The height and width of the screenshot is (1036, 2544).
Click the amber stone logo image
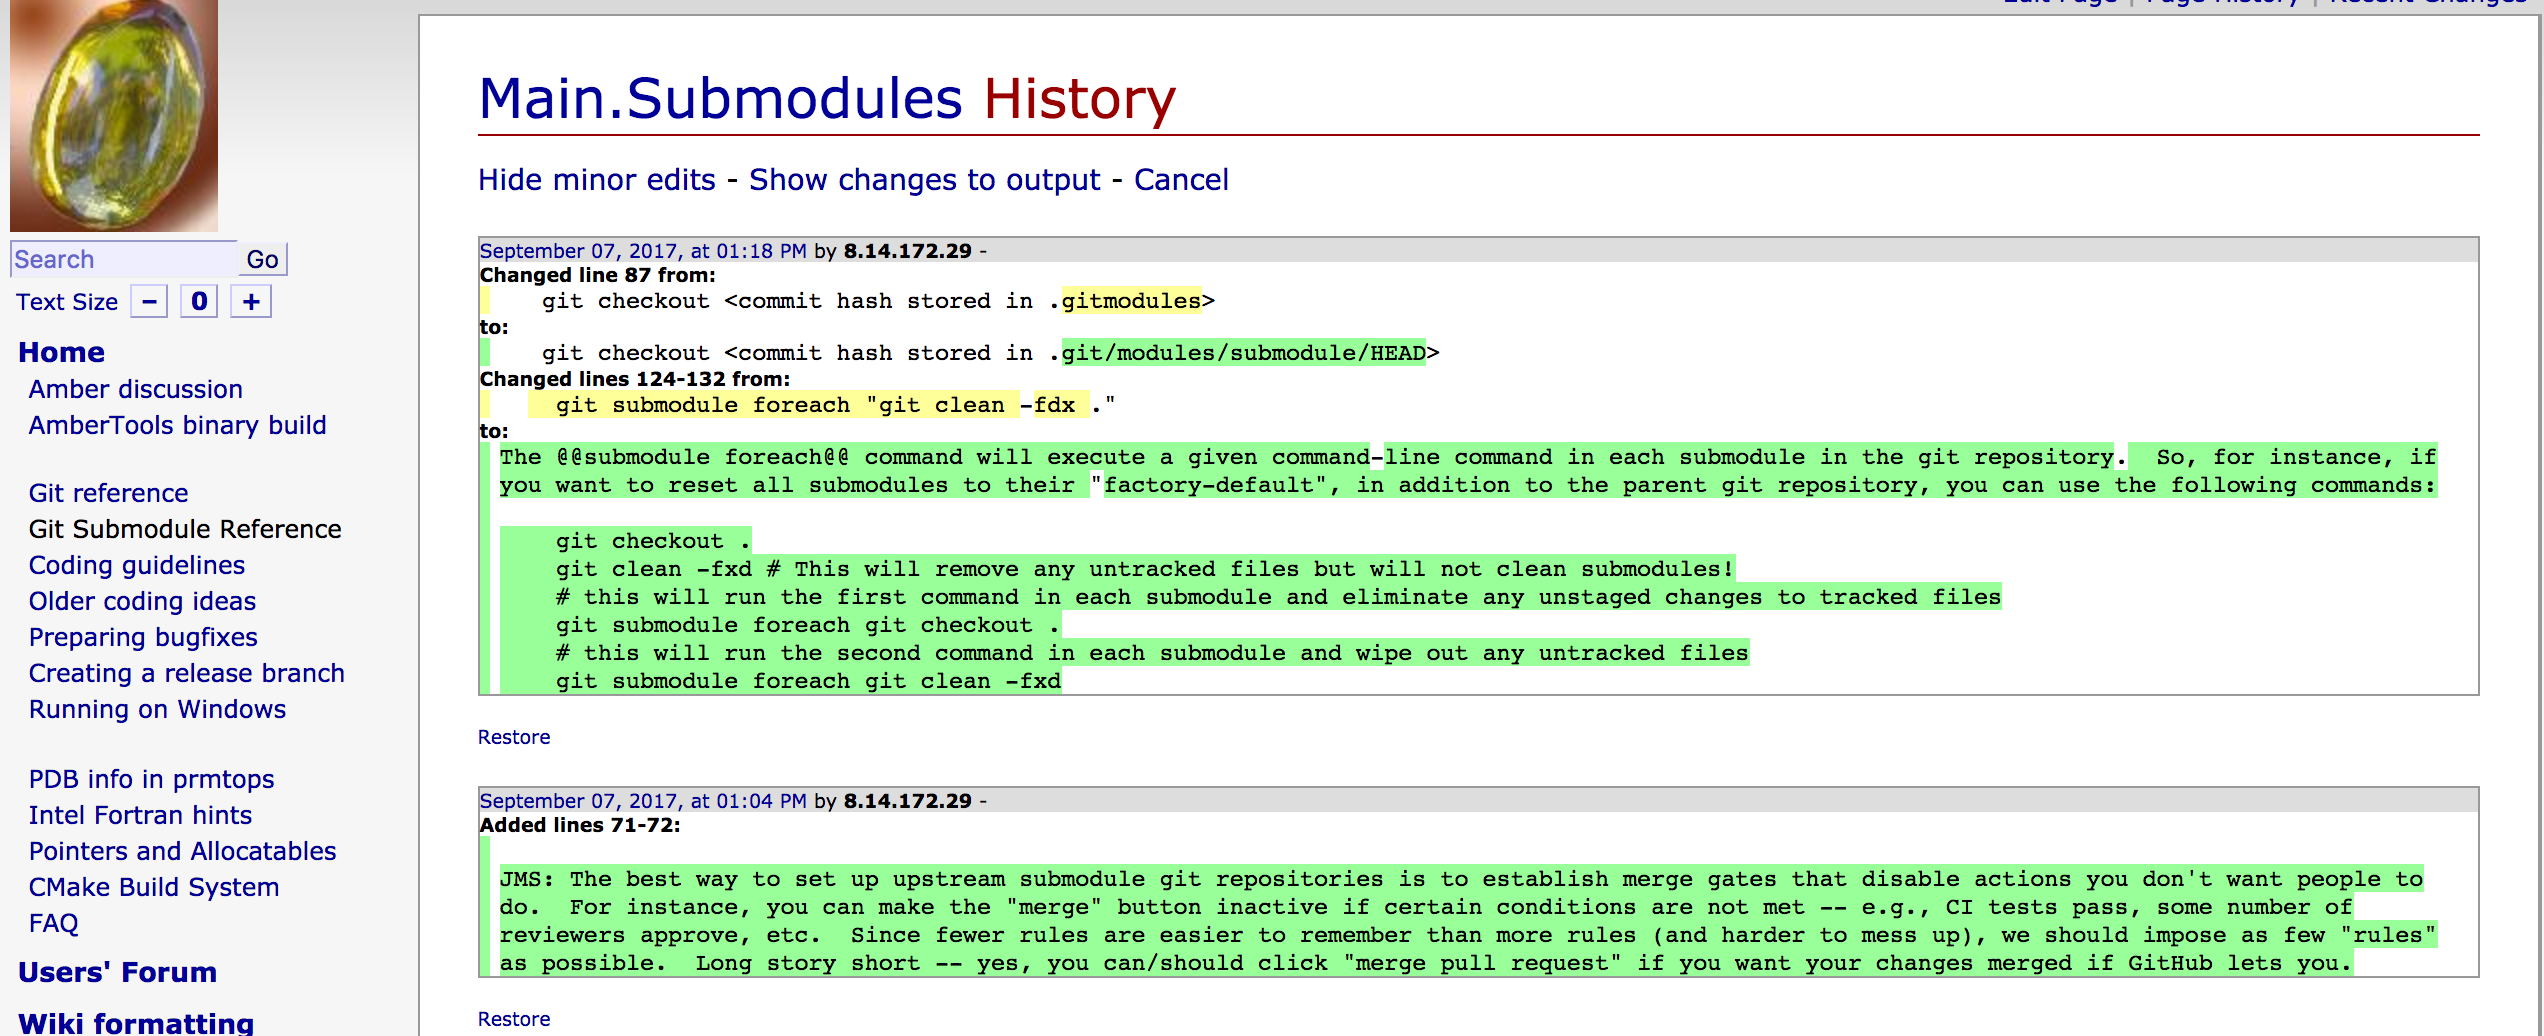[x=113, y=115]
